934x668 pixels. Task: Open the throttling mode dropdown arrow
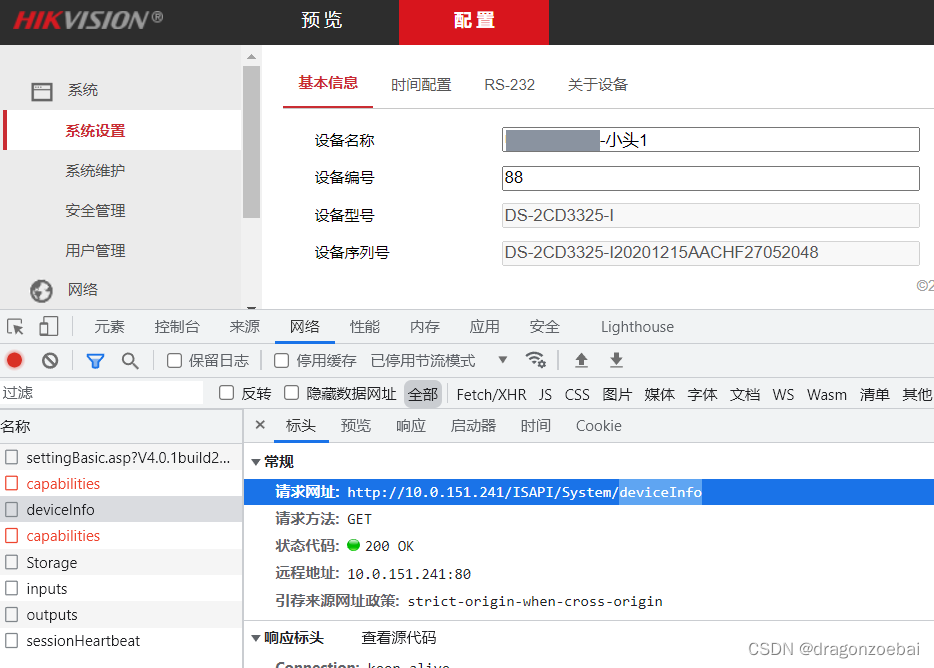tap(502, 360)
